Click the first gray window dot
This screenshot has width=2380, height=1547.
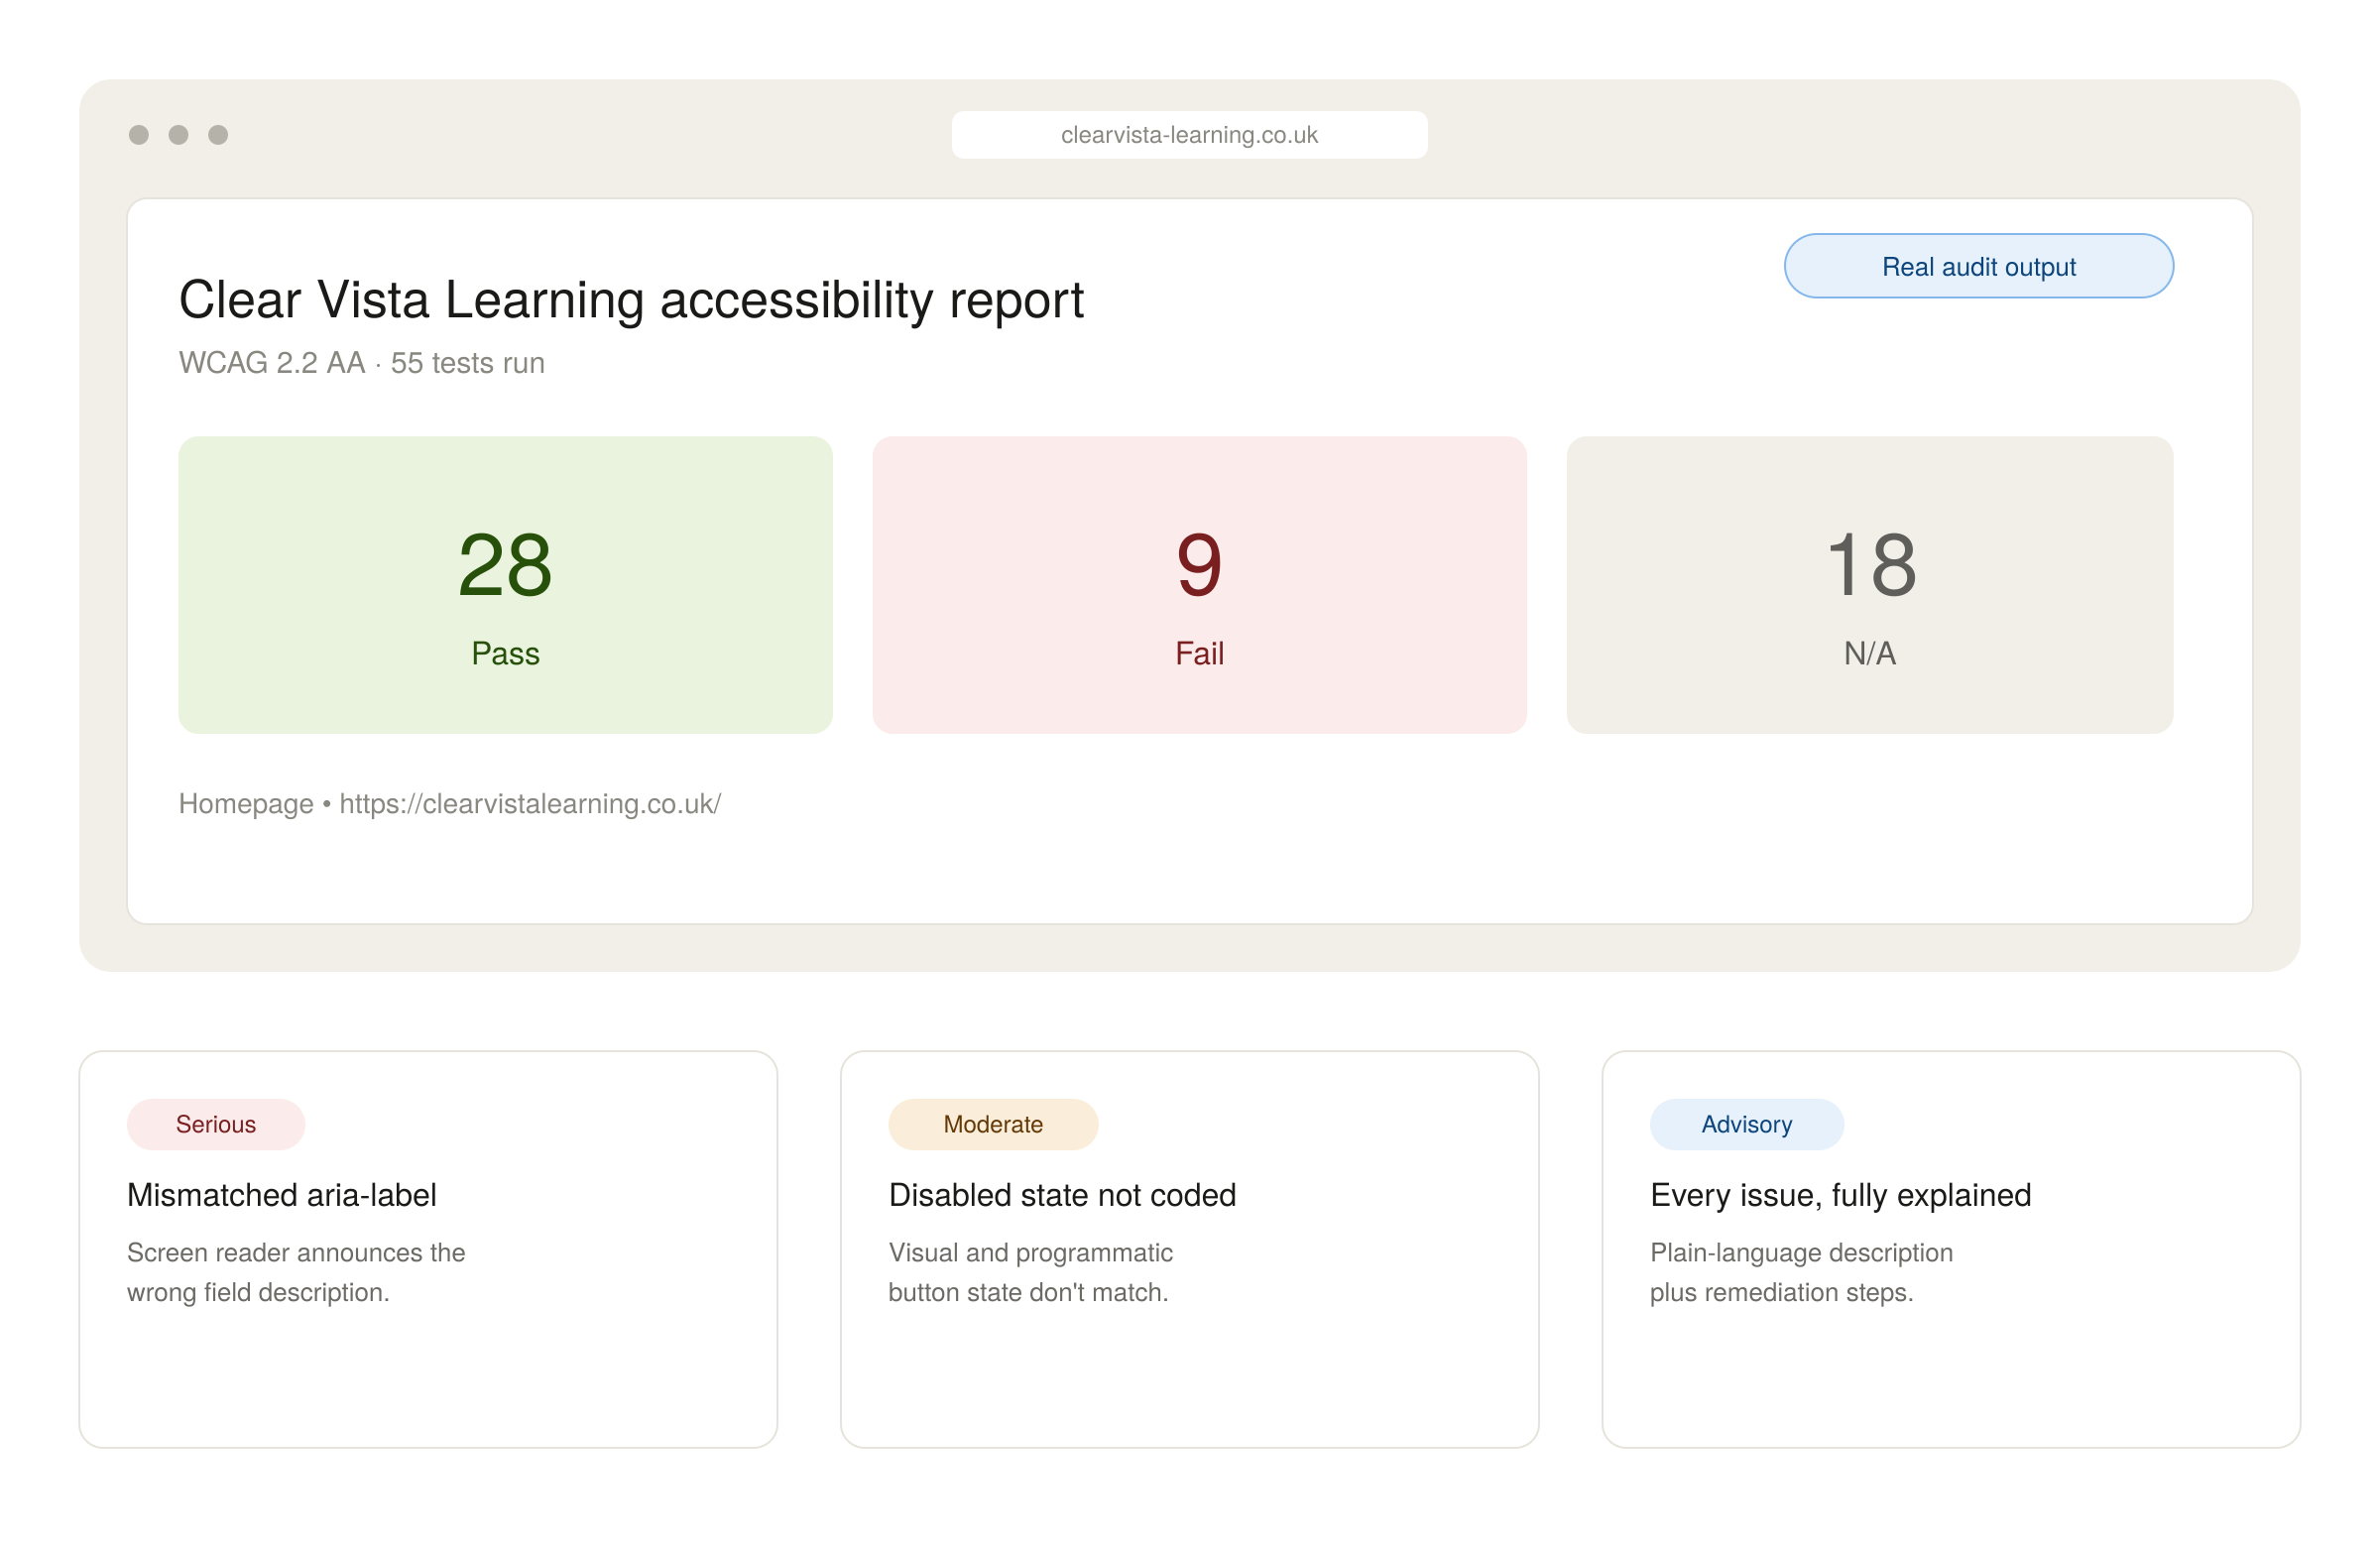pyautogui.click(x=139, y=135)
